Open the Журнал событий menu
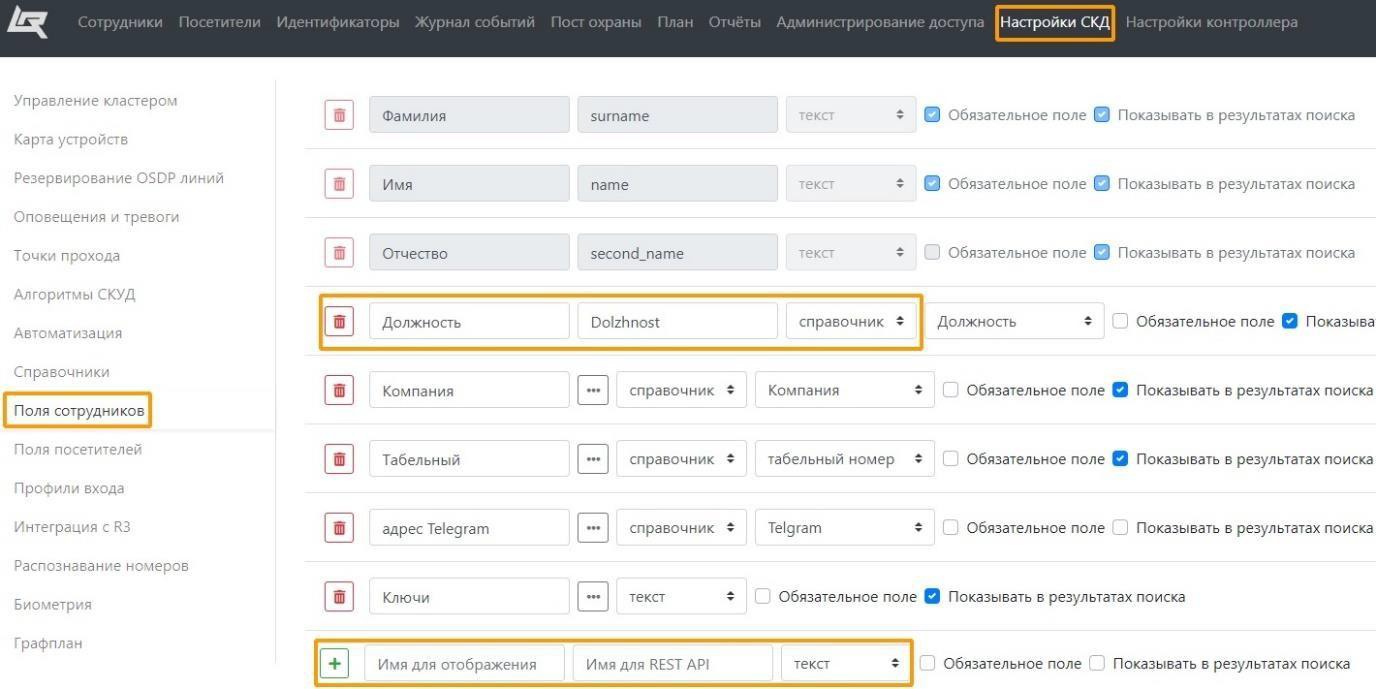 click(x=475, y=22)
